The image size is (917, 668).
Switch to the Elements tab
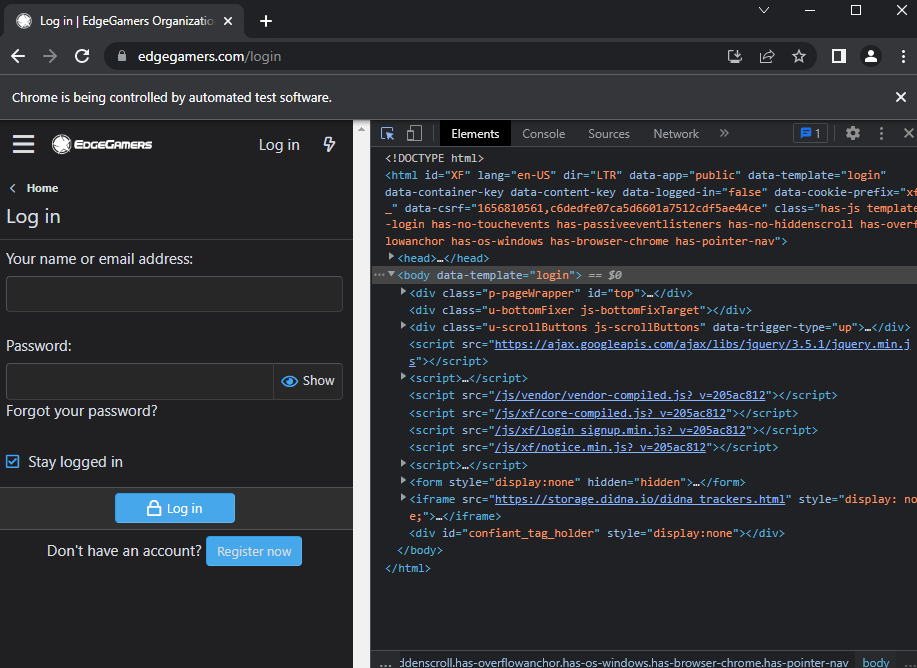(x=475, y=134)
